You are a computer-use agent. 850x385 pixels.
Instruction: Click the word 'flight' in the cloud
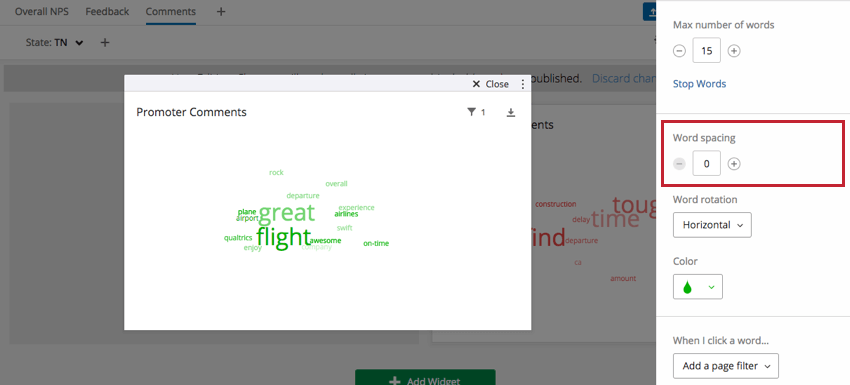(284, 237)
